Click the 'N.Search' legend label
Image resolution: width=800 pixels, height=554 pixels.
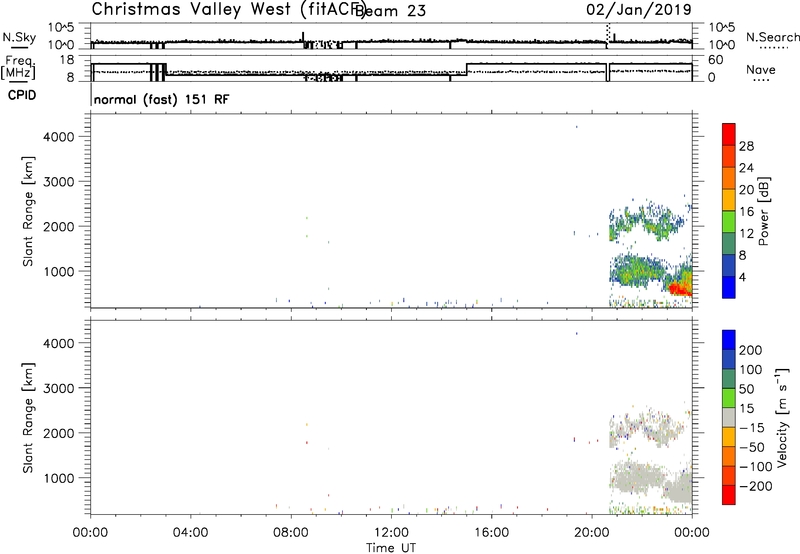(772, 37)
